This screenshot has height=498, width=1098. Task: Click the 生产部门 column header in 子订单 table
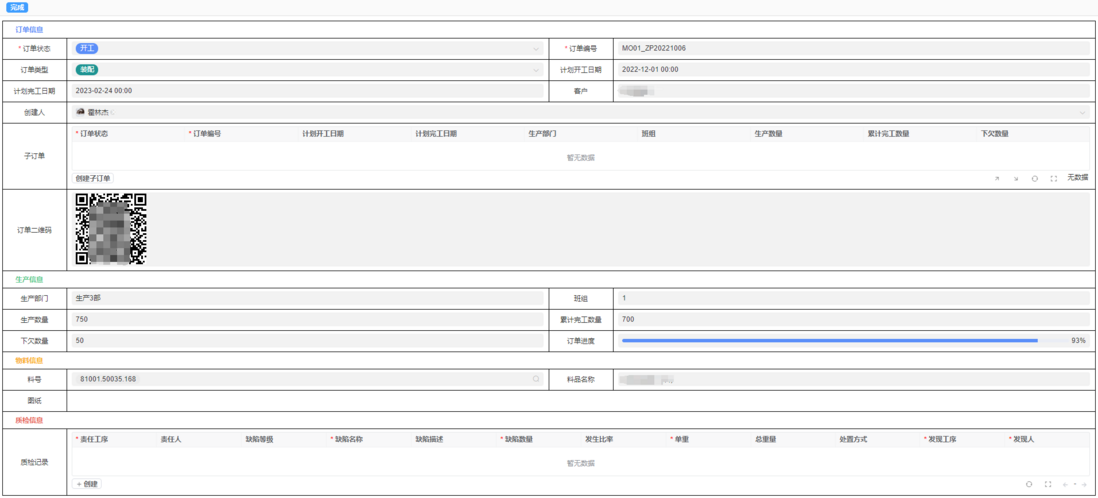tap(542, 134)
